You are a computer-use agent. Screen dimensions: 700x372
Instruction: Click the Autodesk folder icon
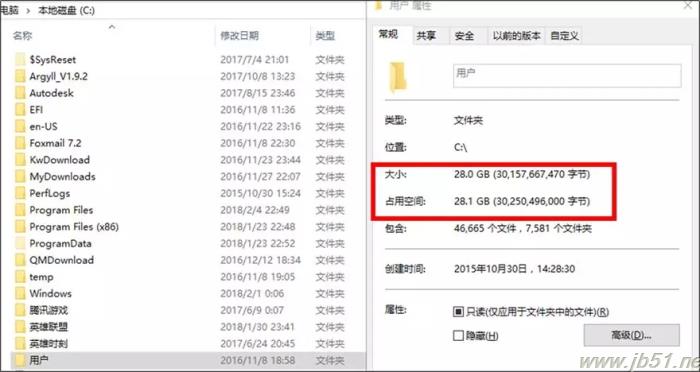point(20,93)
